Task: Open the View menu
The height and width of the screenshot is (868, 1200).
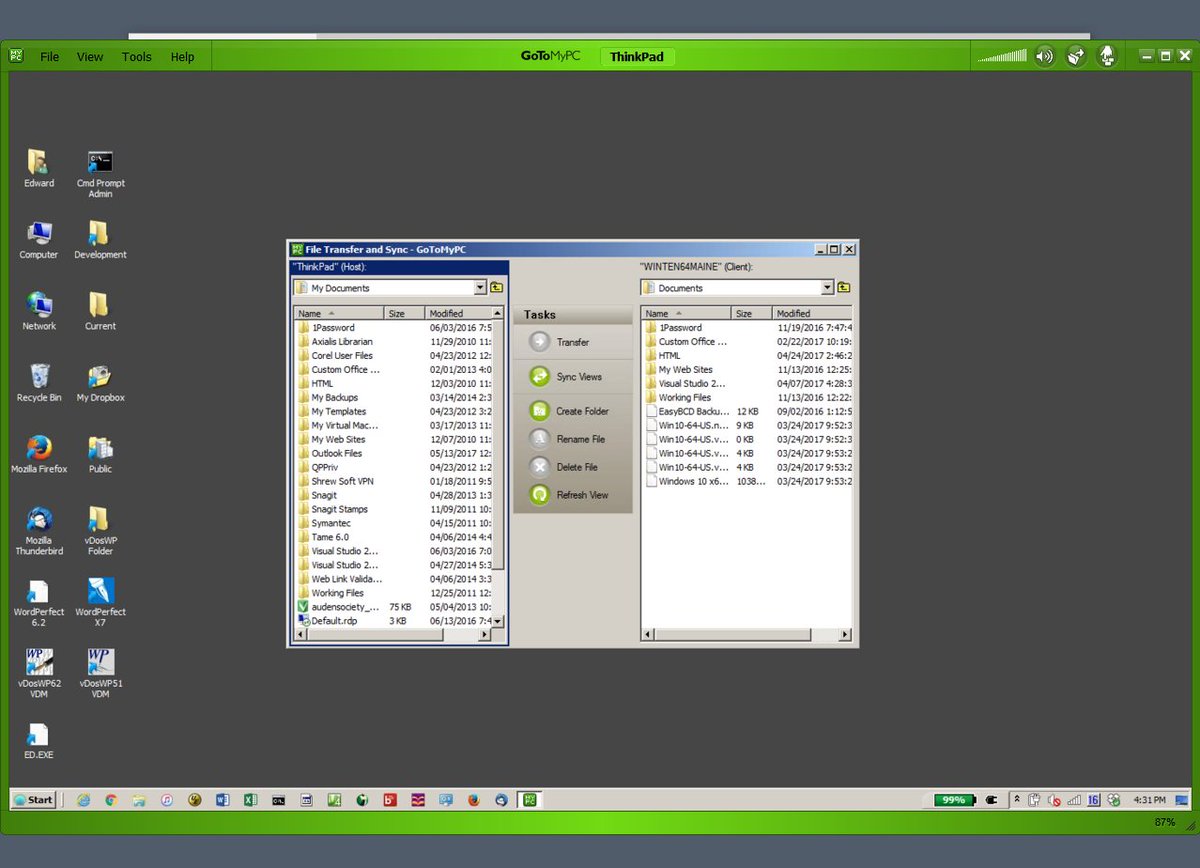Action: (x=90, y=57)
